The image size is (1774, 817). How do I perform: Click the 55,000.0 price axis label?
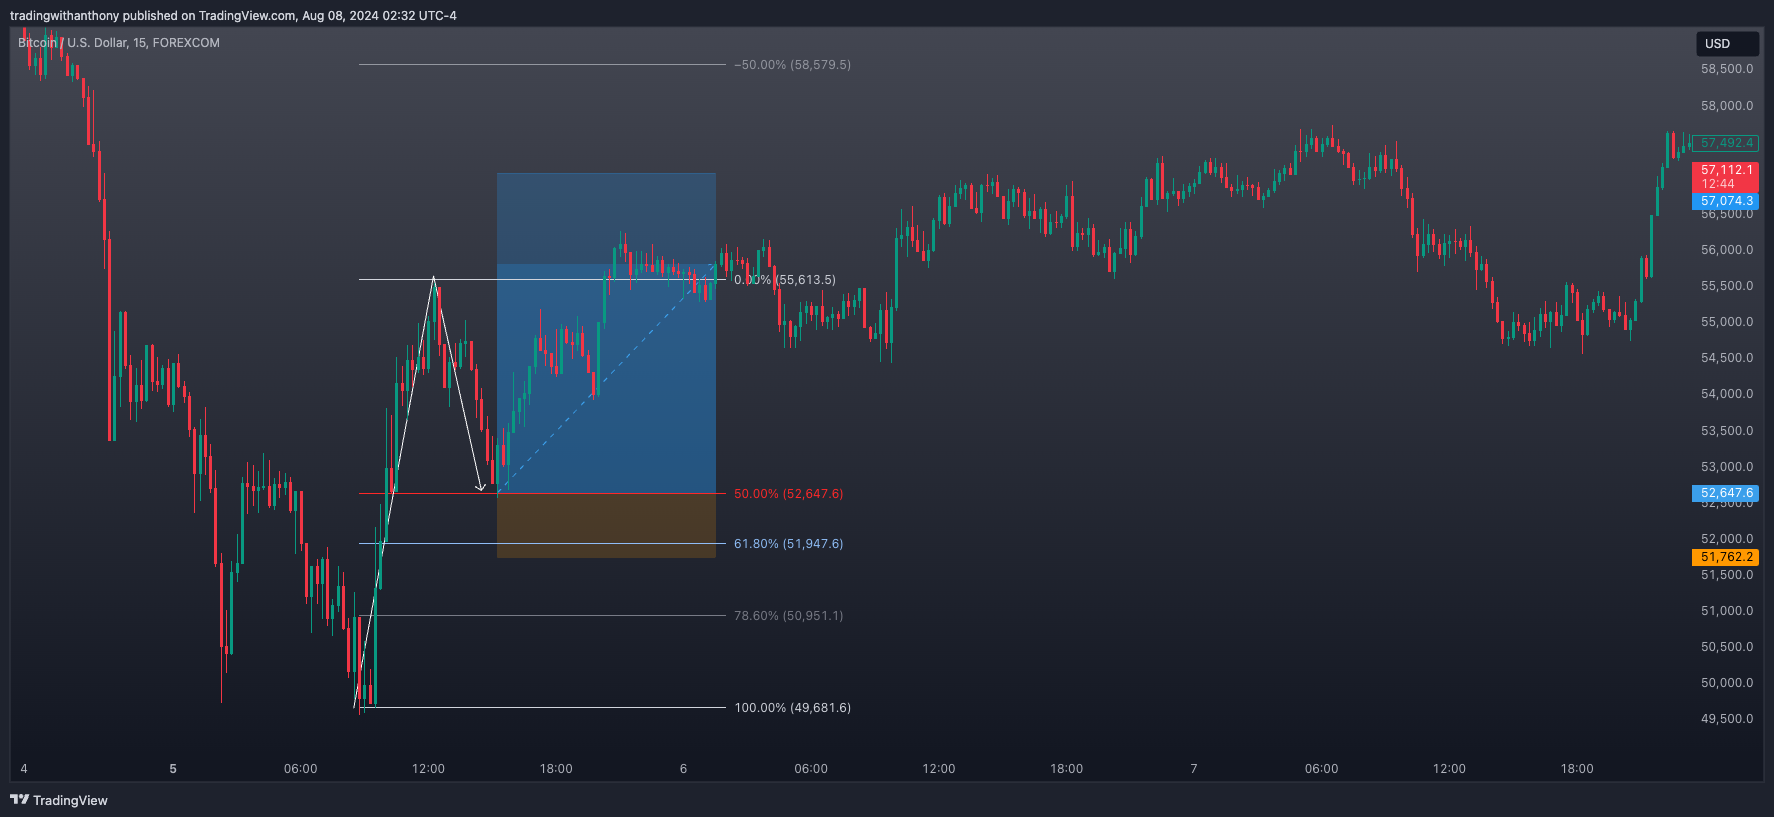pos(1727,322)
